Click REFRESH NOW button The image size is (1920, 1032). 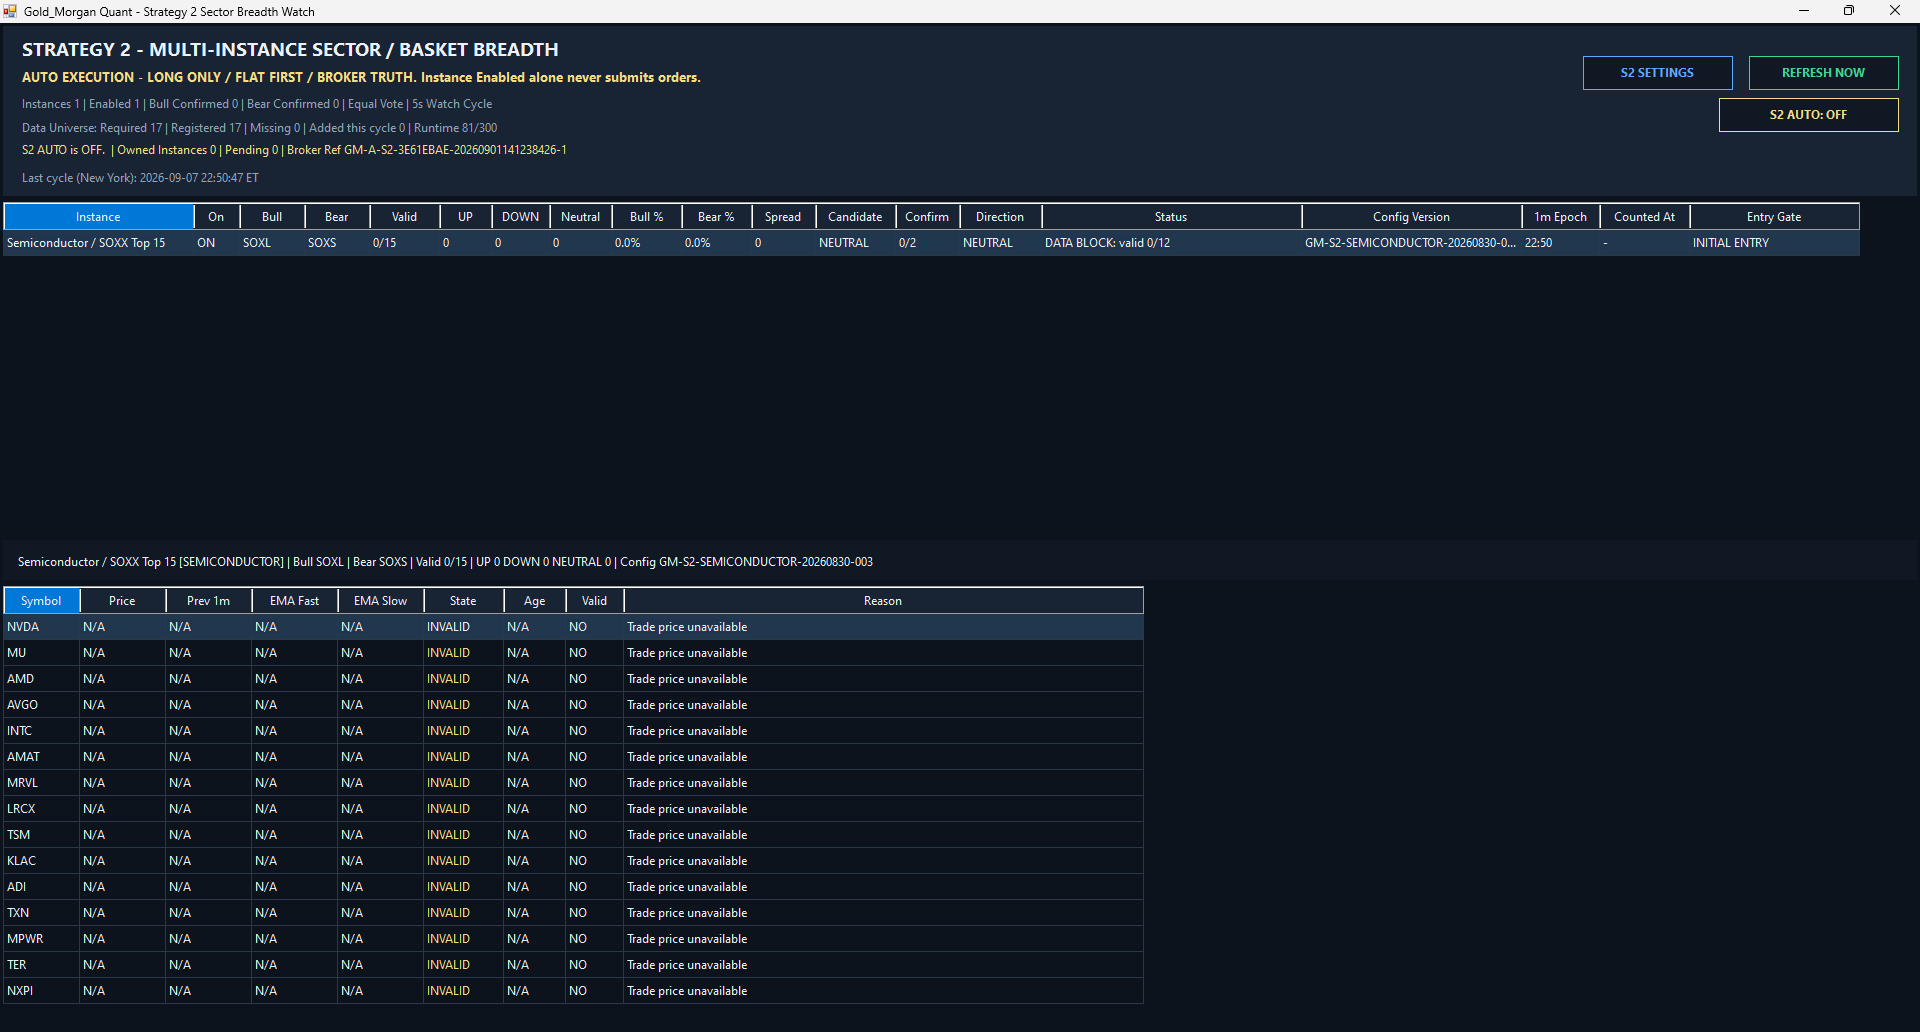(x=1823, y=73)
